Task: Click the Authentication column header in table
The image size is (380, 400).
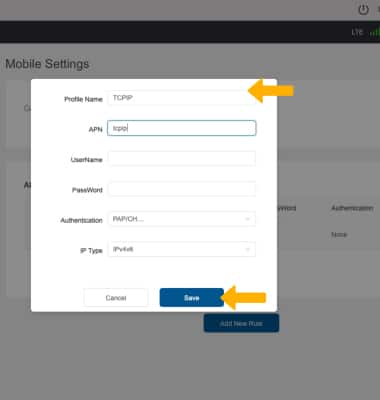Action: coord(352,208)
